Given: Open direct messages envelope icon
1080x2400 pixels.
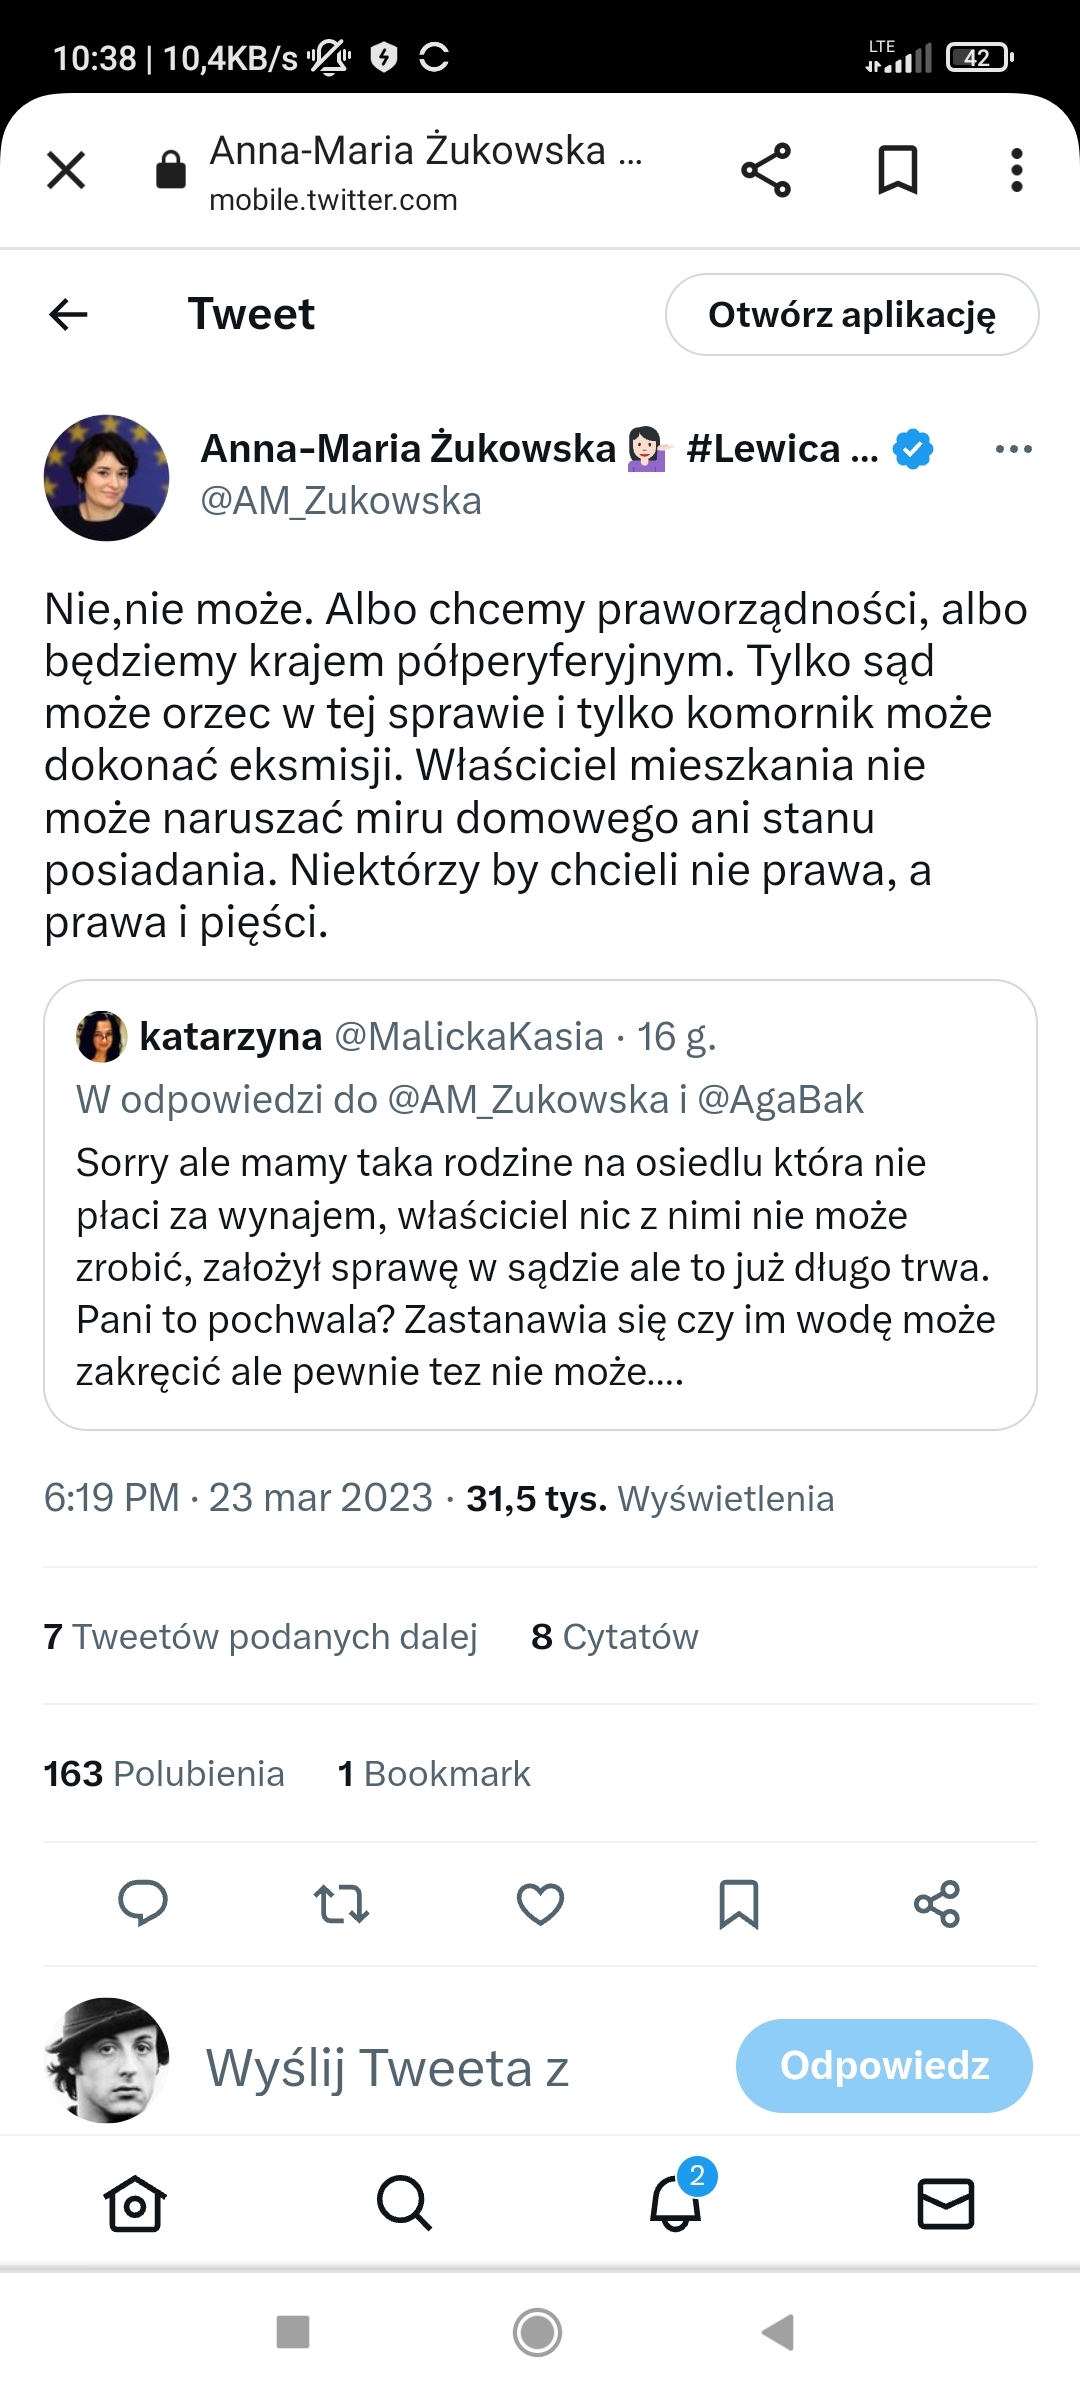Looking at the screenshot, I should 945,2203.
